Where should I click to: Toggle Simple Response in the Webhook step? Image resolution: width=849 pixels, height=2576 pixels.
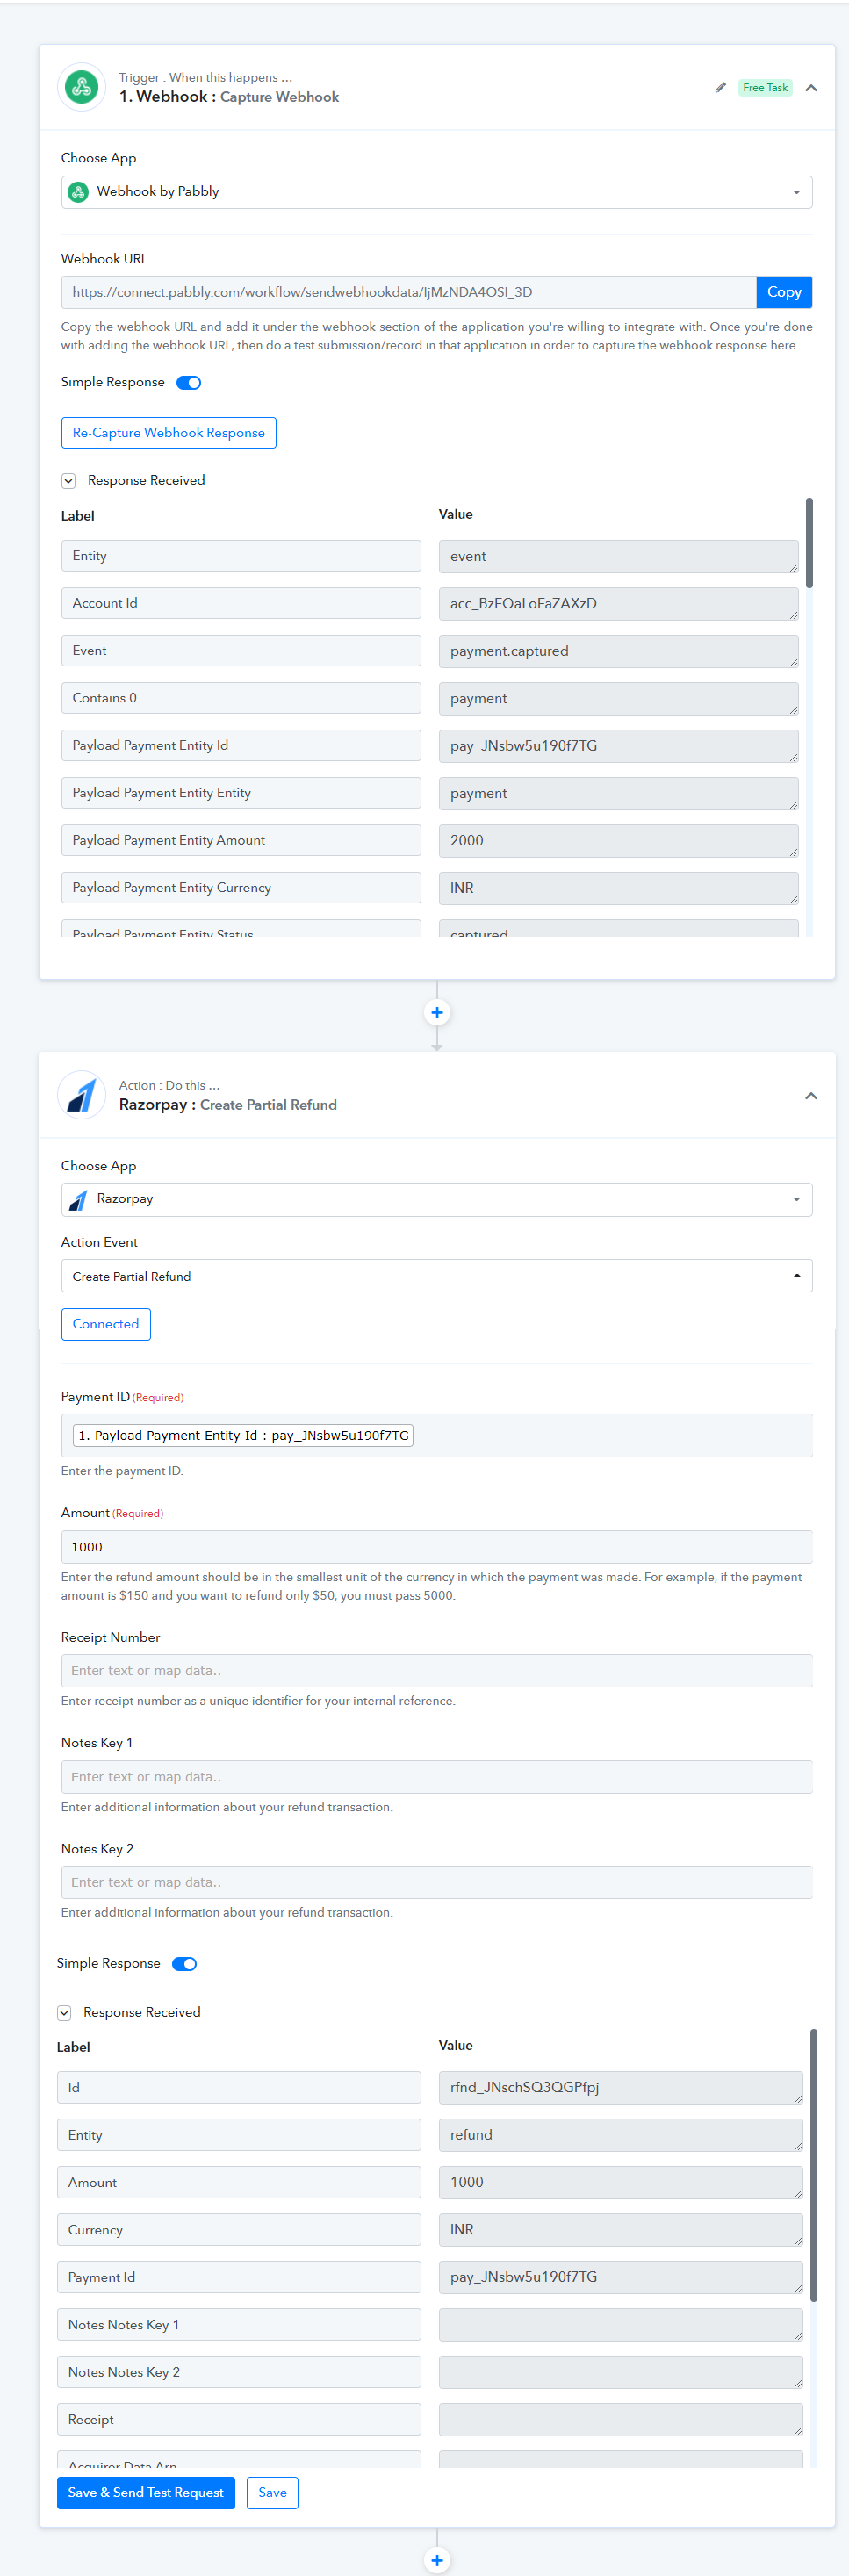click(x=189, y=383)
